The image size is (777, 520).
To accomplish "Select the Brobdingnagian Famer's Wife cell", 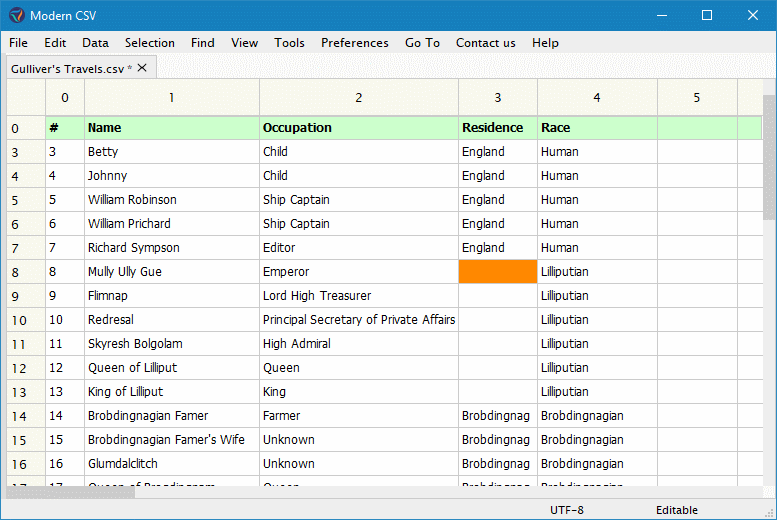I will 171,440.
